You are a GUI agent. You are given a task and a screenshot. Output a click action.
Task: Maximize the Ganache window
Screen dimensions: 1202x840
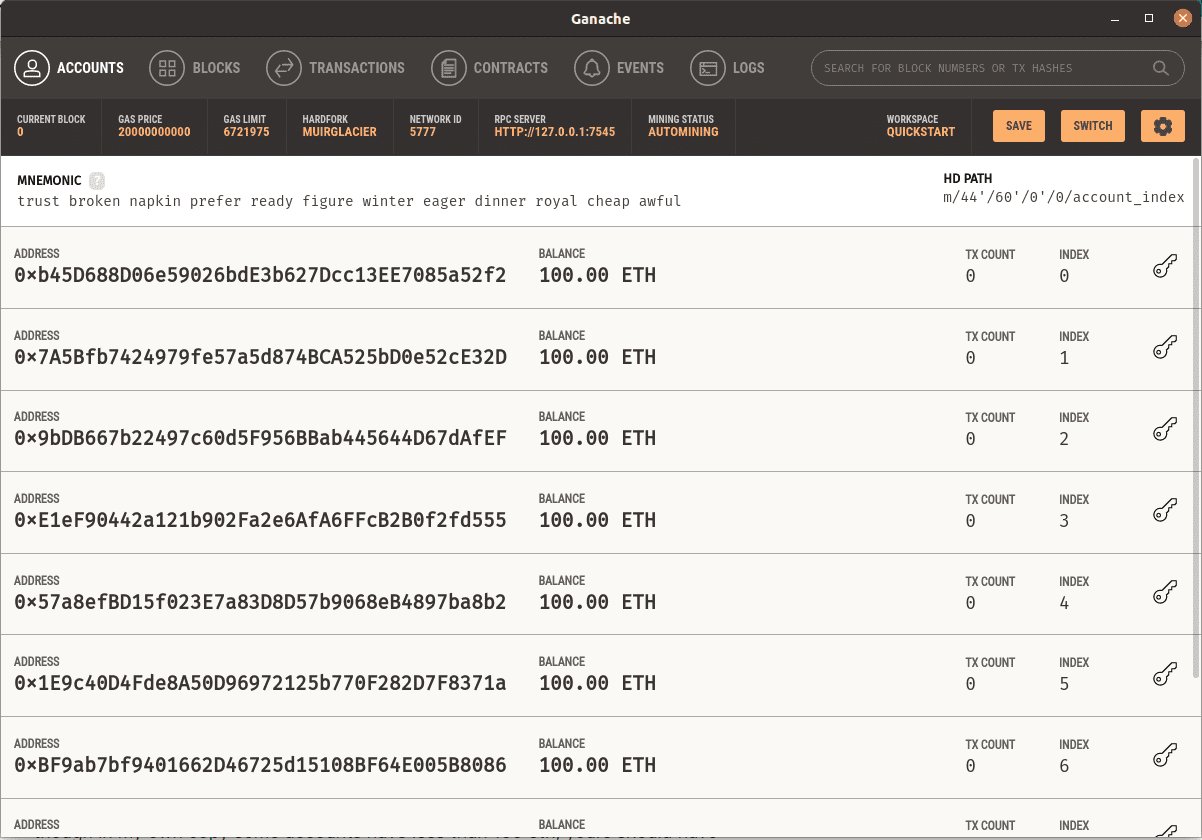click(x=1149, y=18)
